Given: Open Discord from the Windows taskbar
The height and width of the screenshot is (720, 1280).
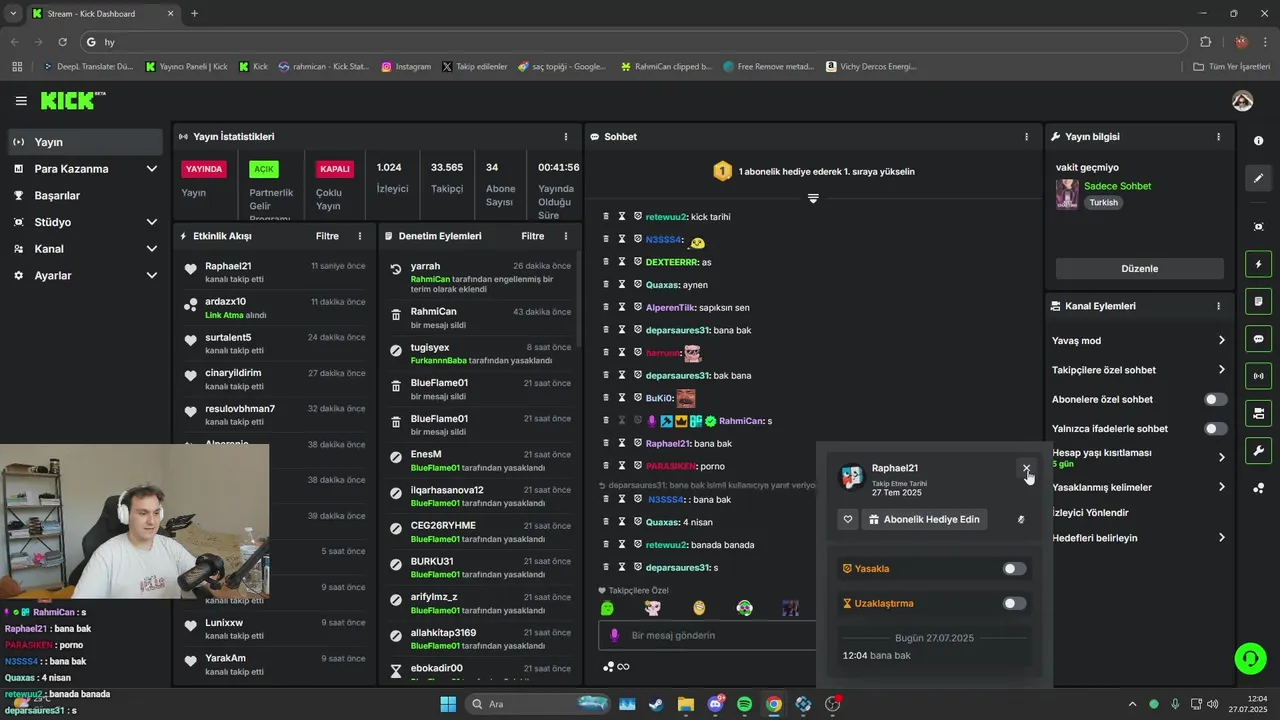Looking at the screenshot, I should (x=715, y=704).
